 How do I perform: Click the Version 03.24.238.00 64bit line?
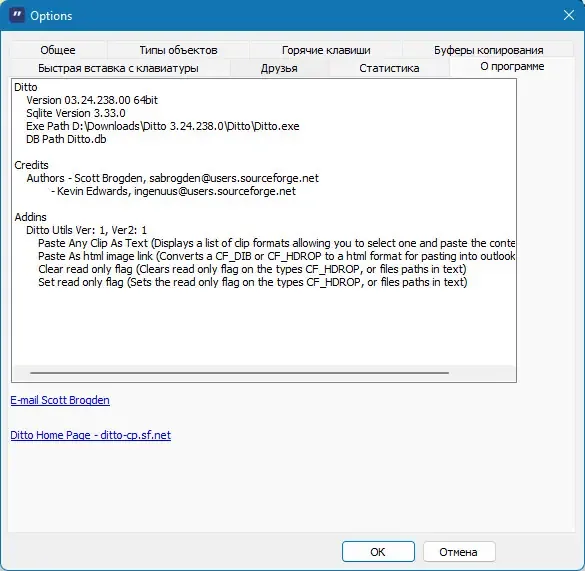pyautogui.click(x=92, y=100)
